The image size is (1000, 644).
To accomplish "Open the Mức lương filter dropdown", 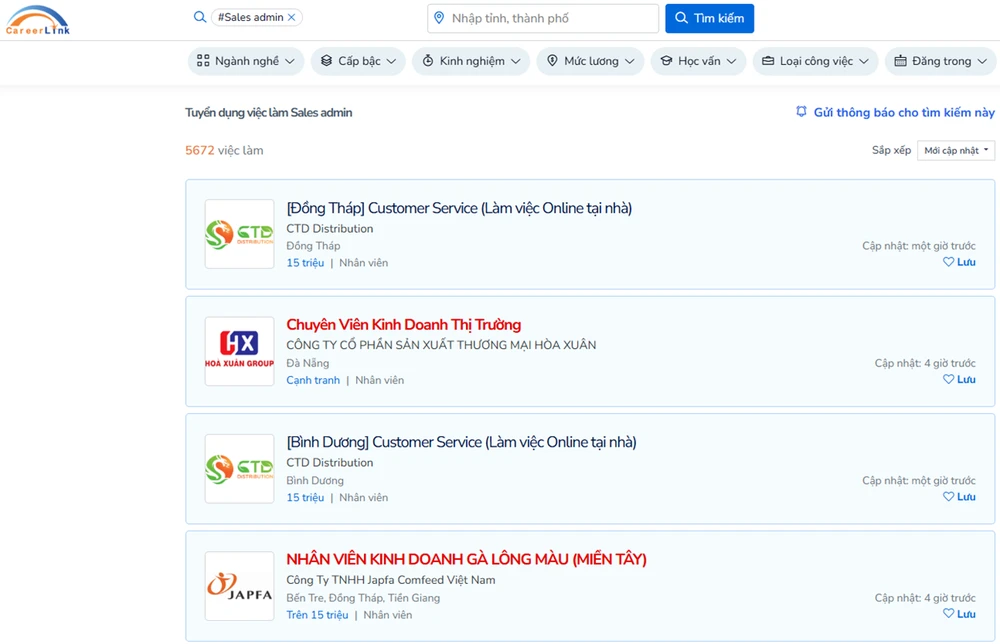I will (x=589, y=61).
